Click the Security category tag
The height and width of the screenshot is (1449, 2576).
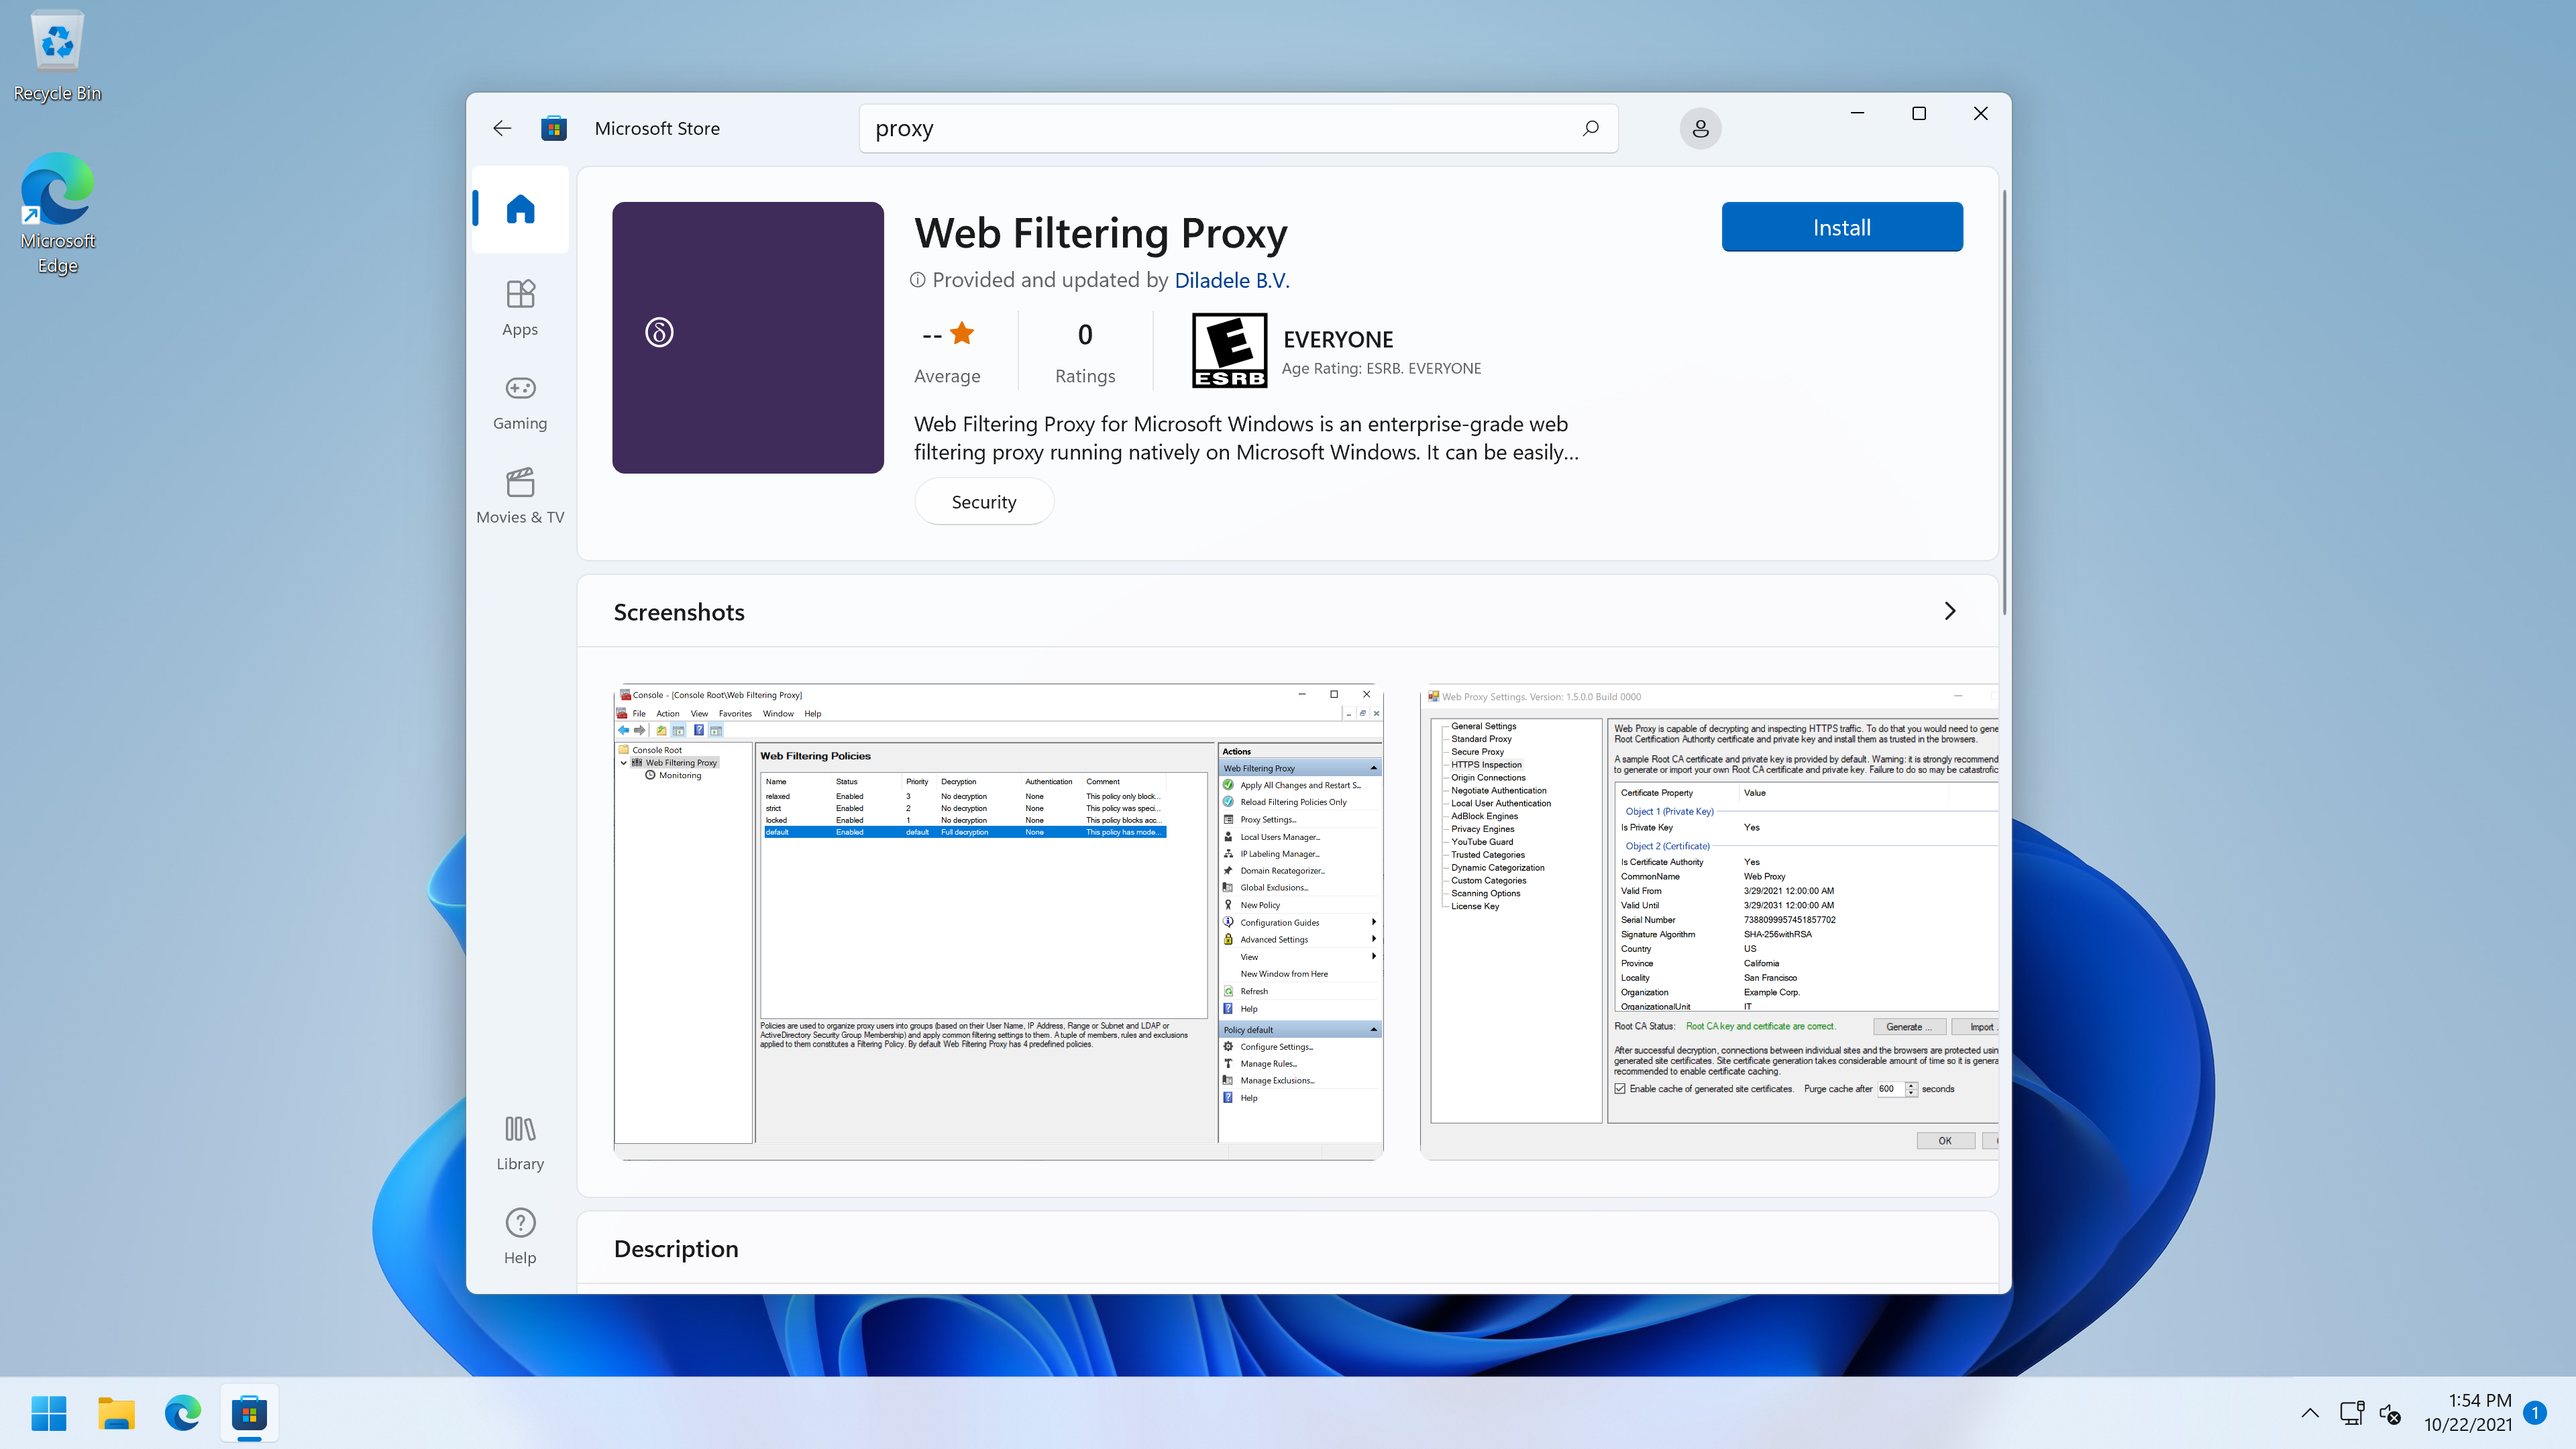[x=984, y=502]
